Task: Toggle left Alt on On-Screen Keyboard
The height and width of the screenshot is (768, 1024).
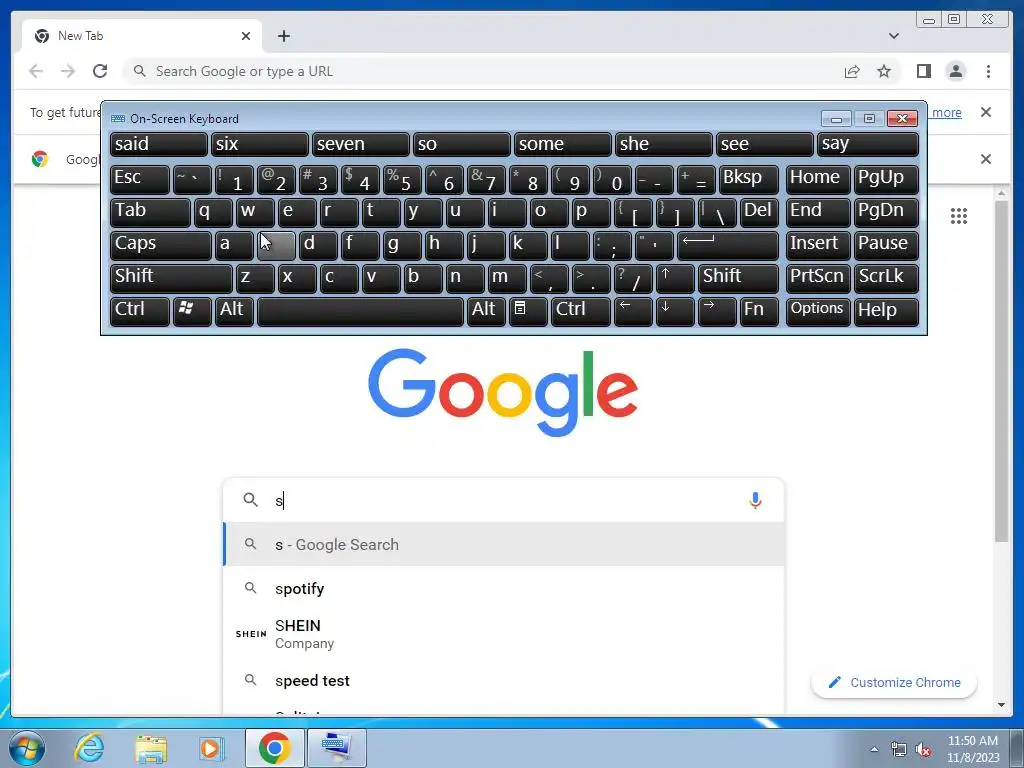Action: (x=234, y=312)
